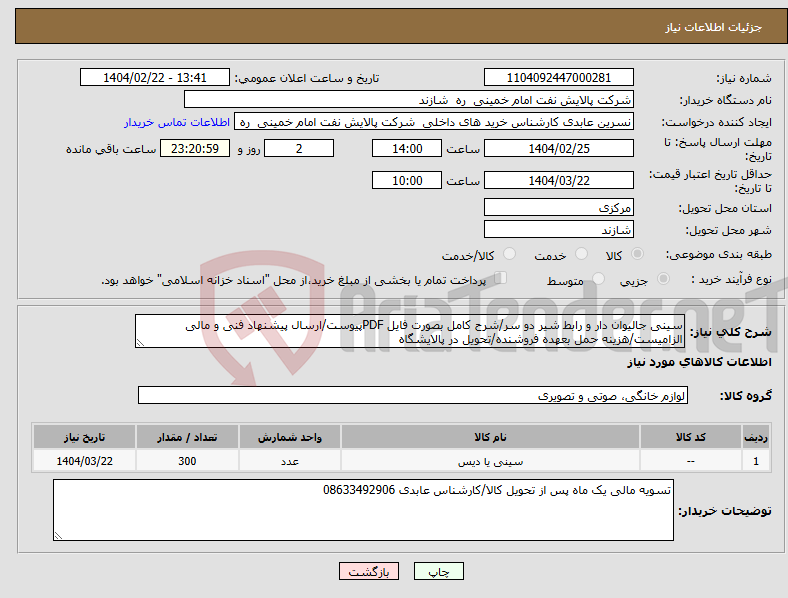
Task: Click the quantity cell 300
Action: (187, 461)
